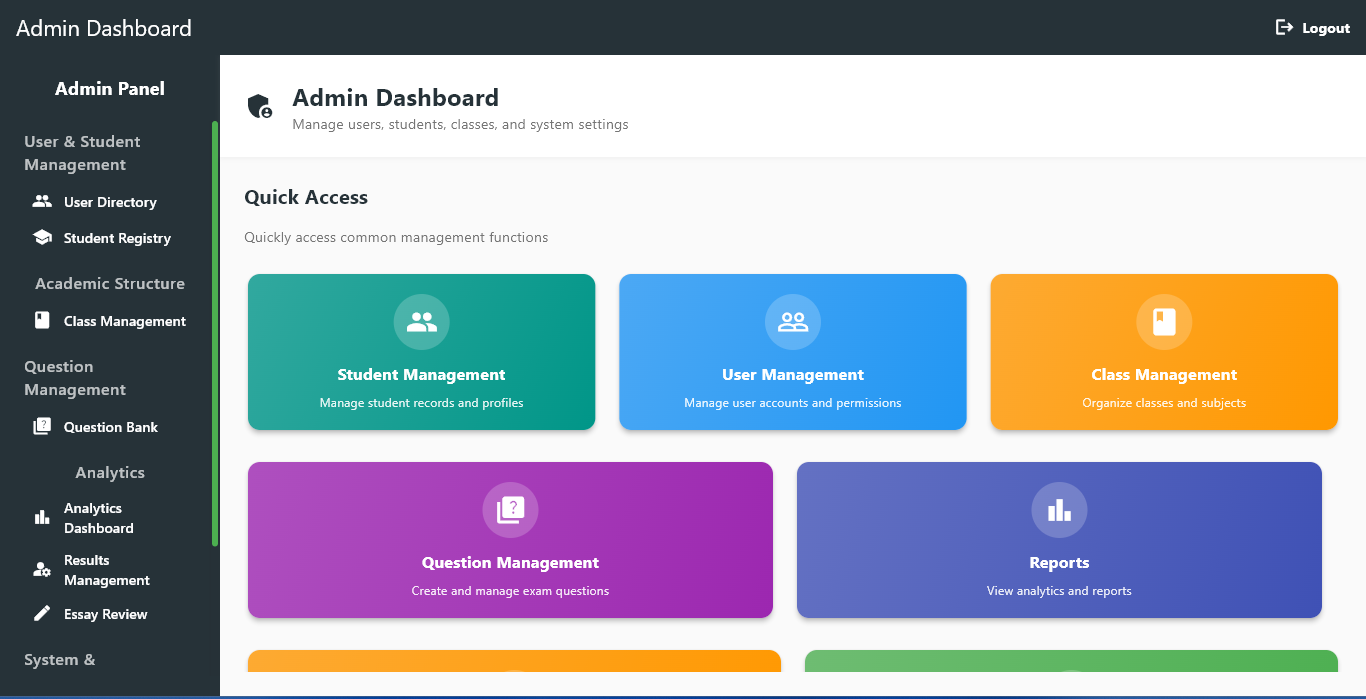This screenshot has height=699, width=1366.
Task: Open Essay Review using the pencil icon
Action: coord(42,613)
